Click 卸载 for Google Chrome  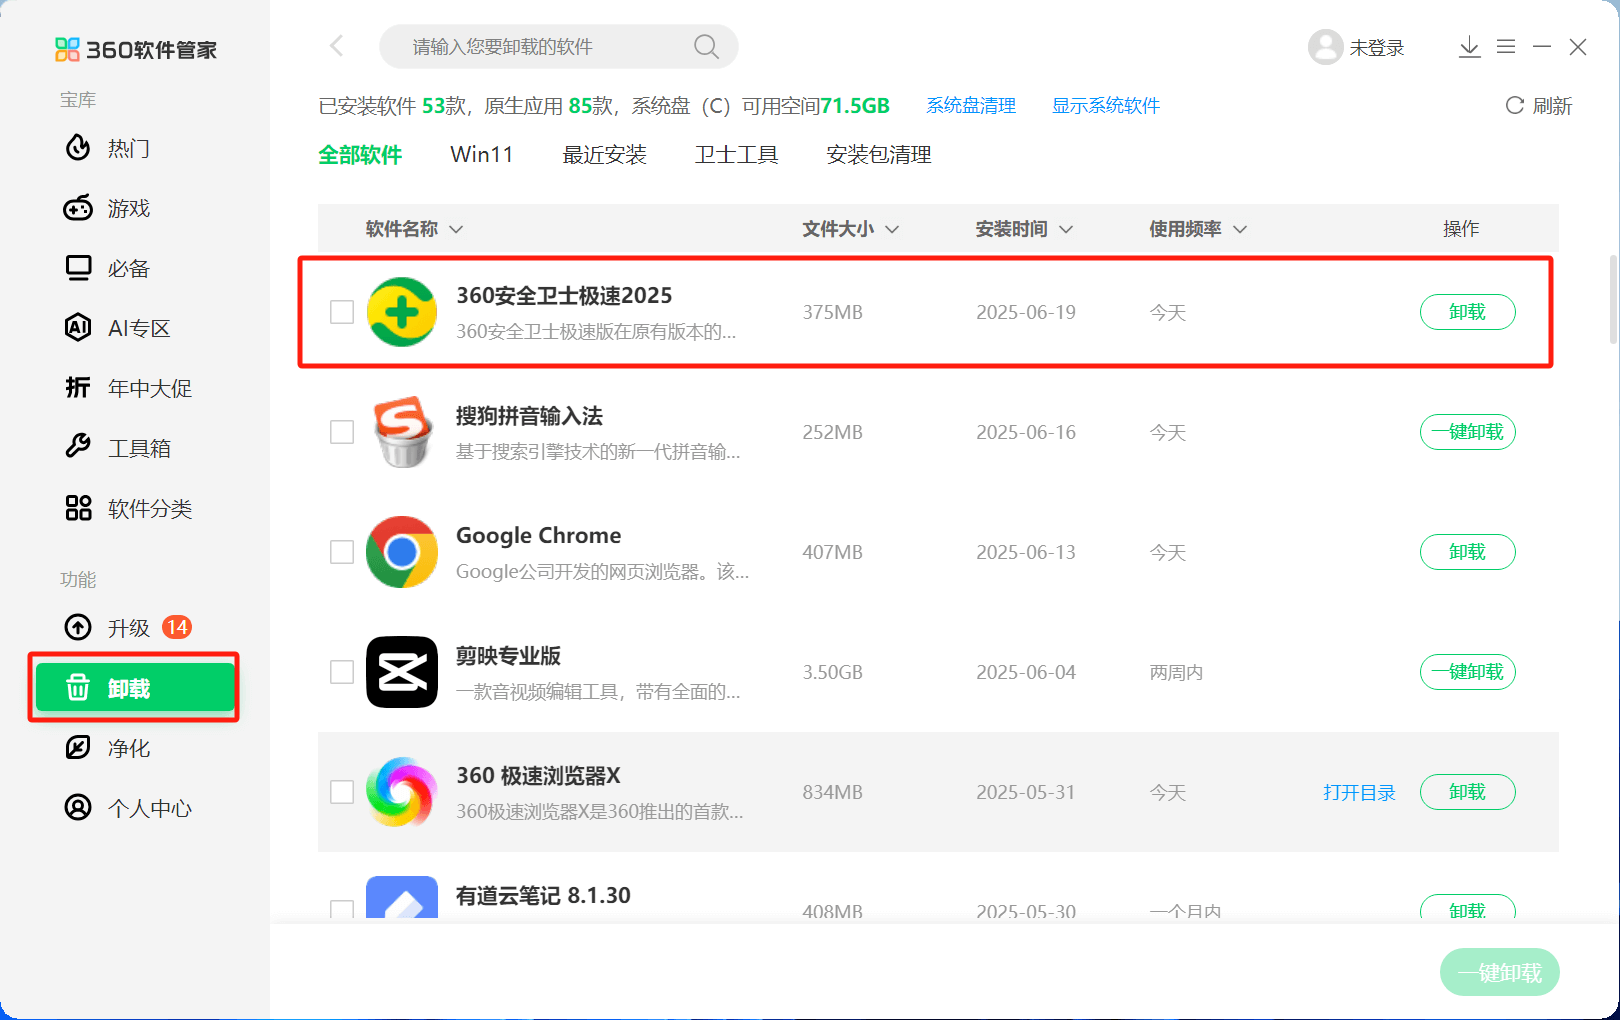pyautogui.click(x=1467, y=552)
